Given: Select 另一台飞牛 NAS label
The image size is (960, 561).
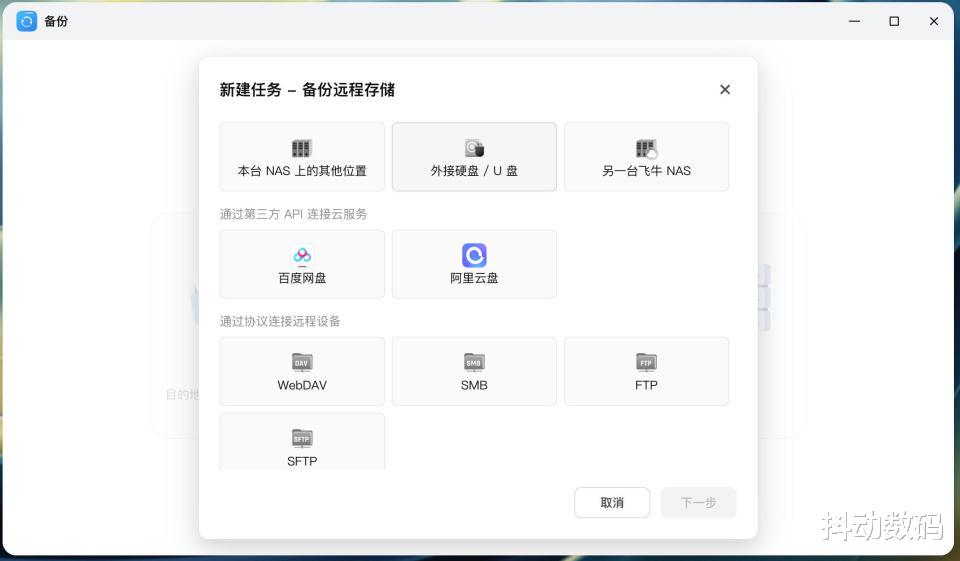Looking at the screenshot, I should 647,171.
